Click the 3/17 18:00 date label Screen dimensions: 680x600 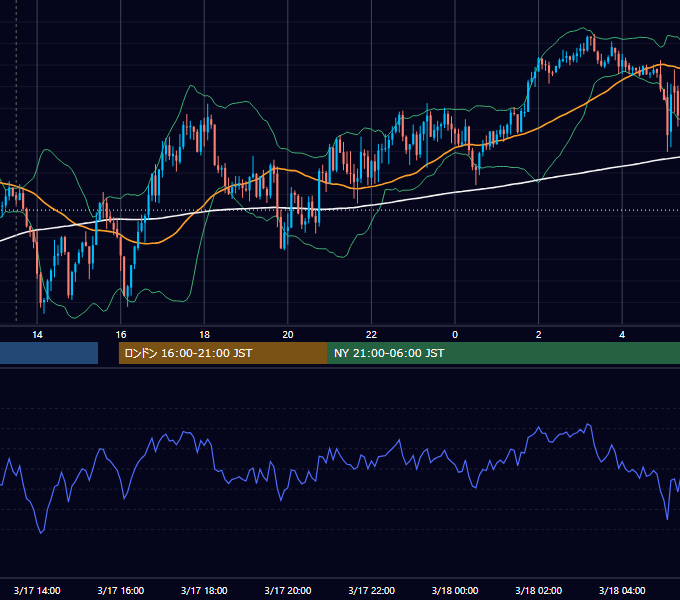point(204,590)
